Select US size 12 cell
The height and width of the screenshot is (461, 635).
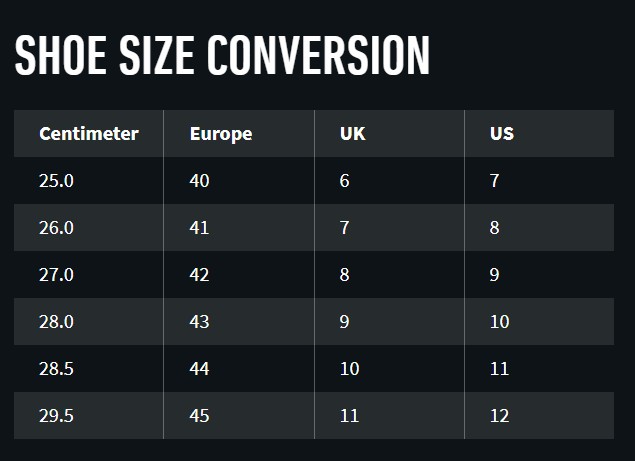coord(499,416)
